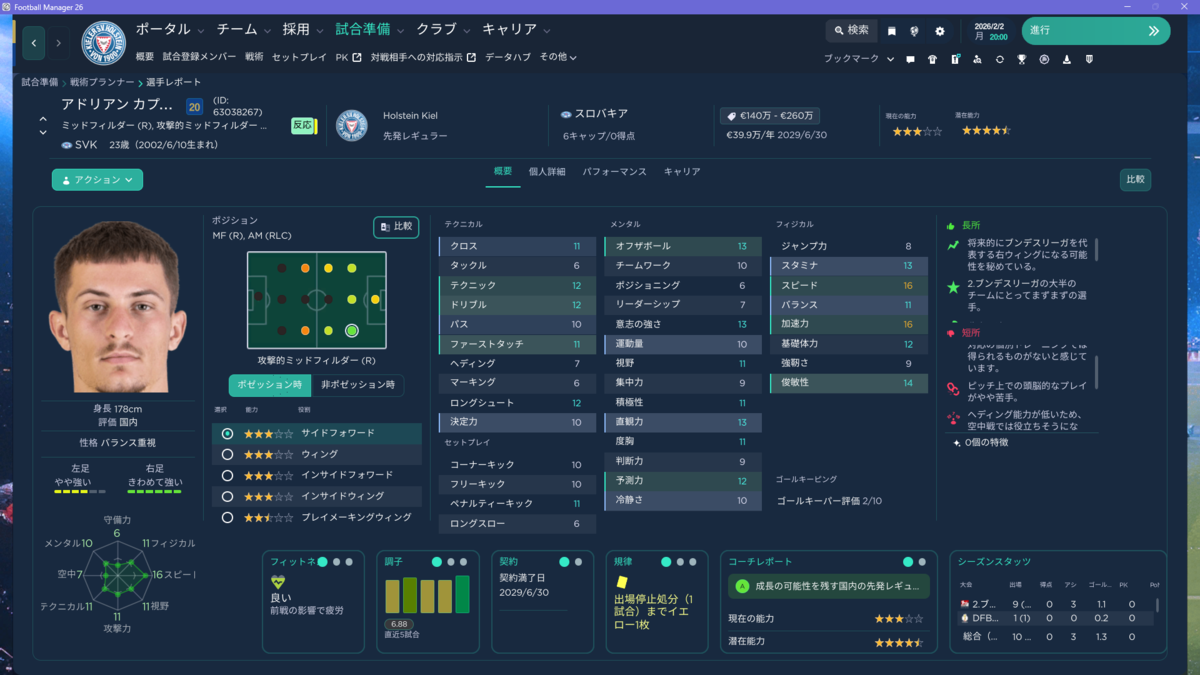Viewport: 1200px width, 675px height.
Task: Click the circular arrows transfer bookmark icon
Action: coord(999,59)
